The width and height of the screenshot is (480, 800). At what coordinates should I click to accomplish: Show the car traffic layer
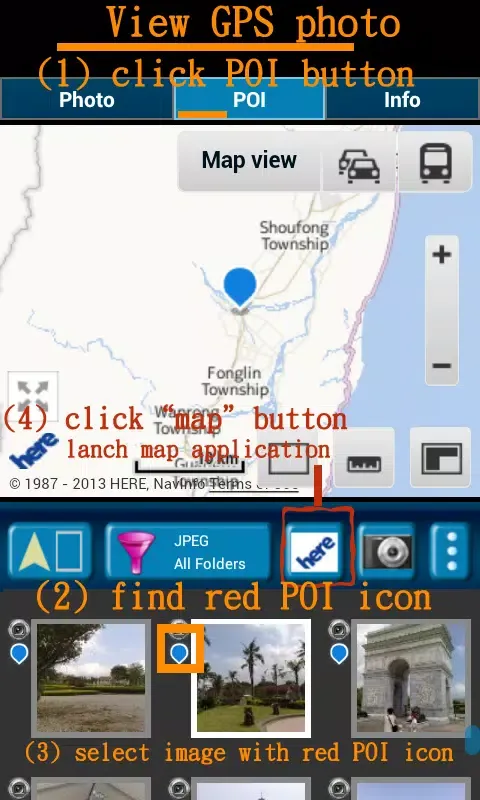[x=360, y=164]
